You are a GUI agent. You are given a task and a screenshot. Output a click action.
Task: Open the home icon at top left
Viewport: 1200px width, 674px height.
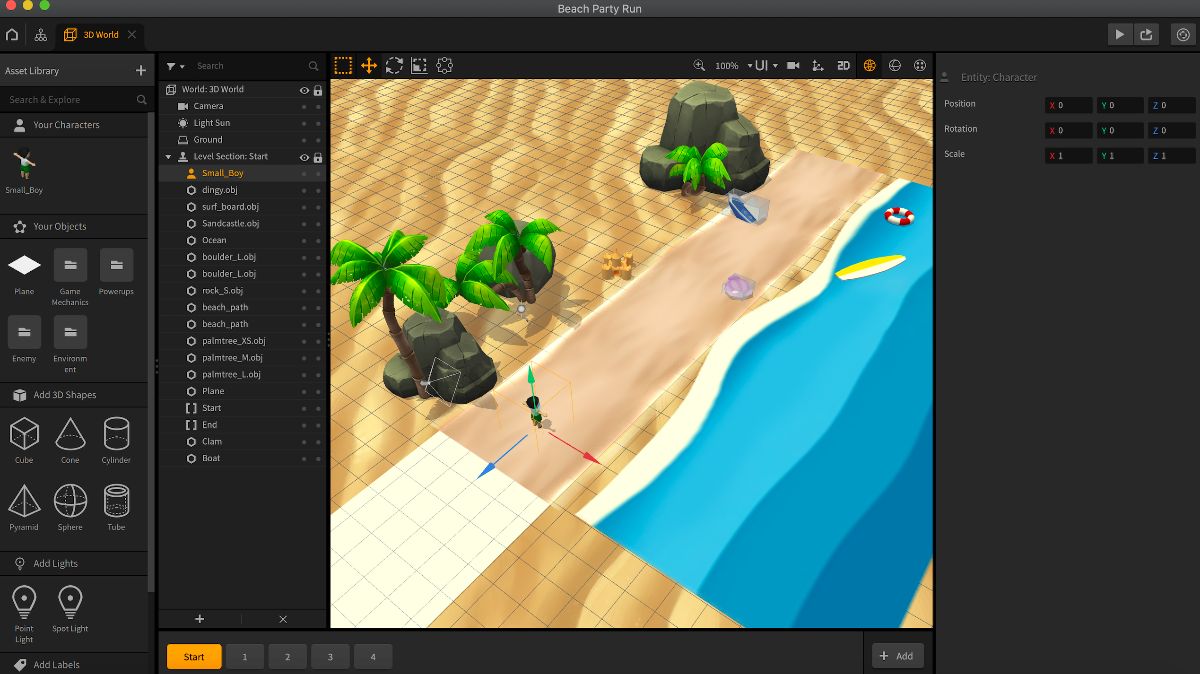coord(12,34)
